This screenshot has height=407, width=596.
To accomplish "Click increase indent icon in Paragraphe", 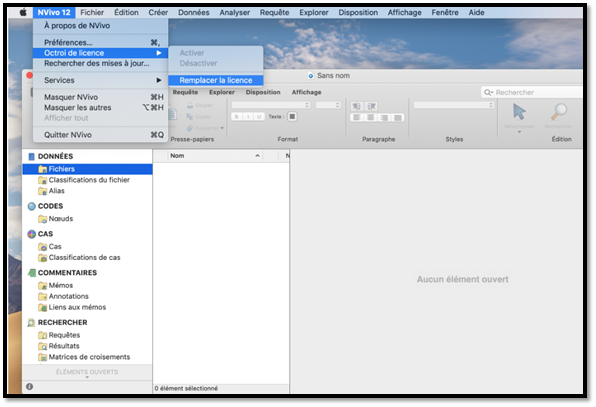I will pos(371,106).
